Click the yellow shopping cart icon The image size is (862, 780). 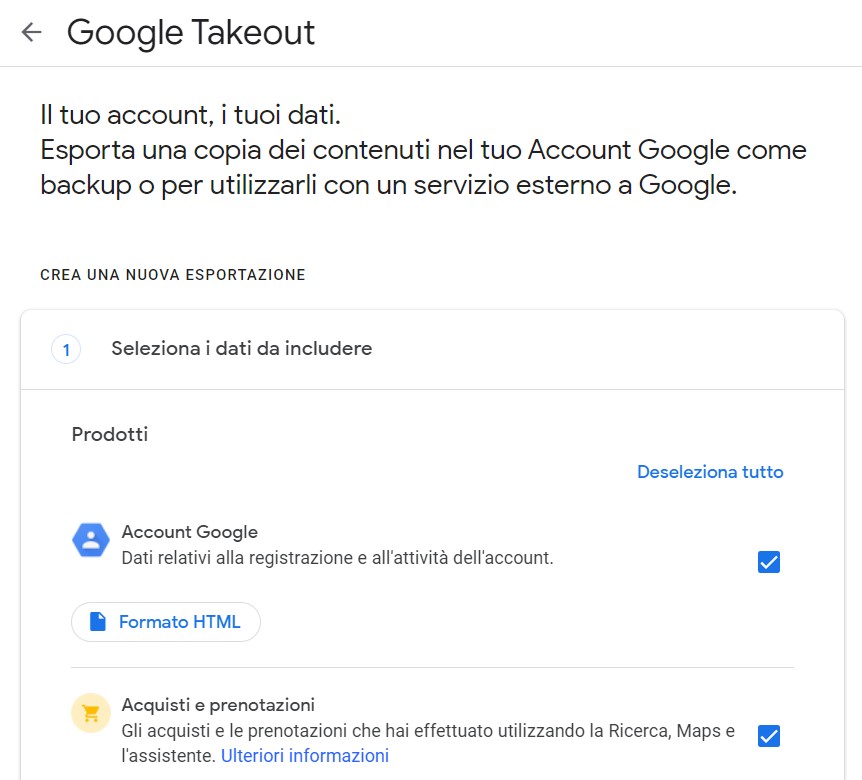[91, 713]
